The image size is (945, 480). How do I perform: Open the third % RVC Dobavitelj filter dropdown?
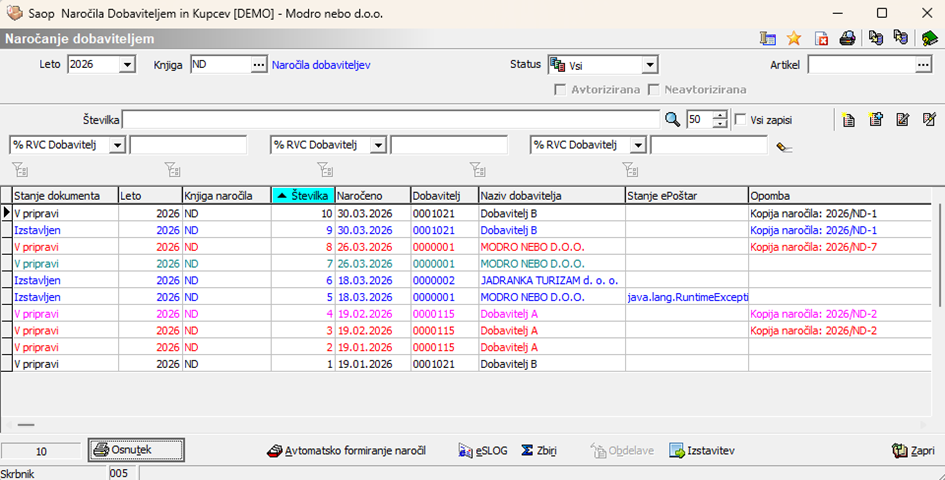638,145
